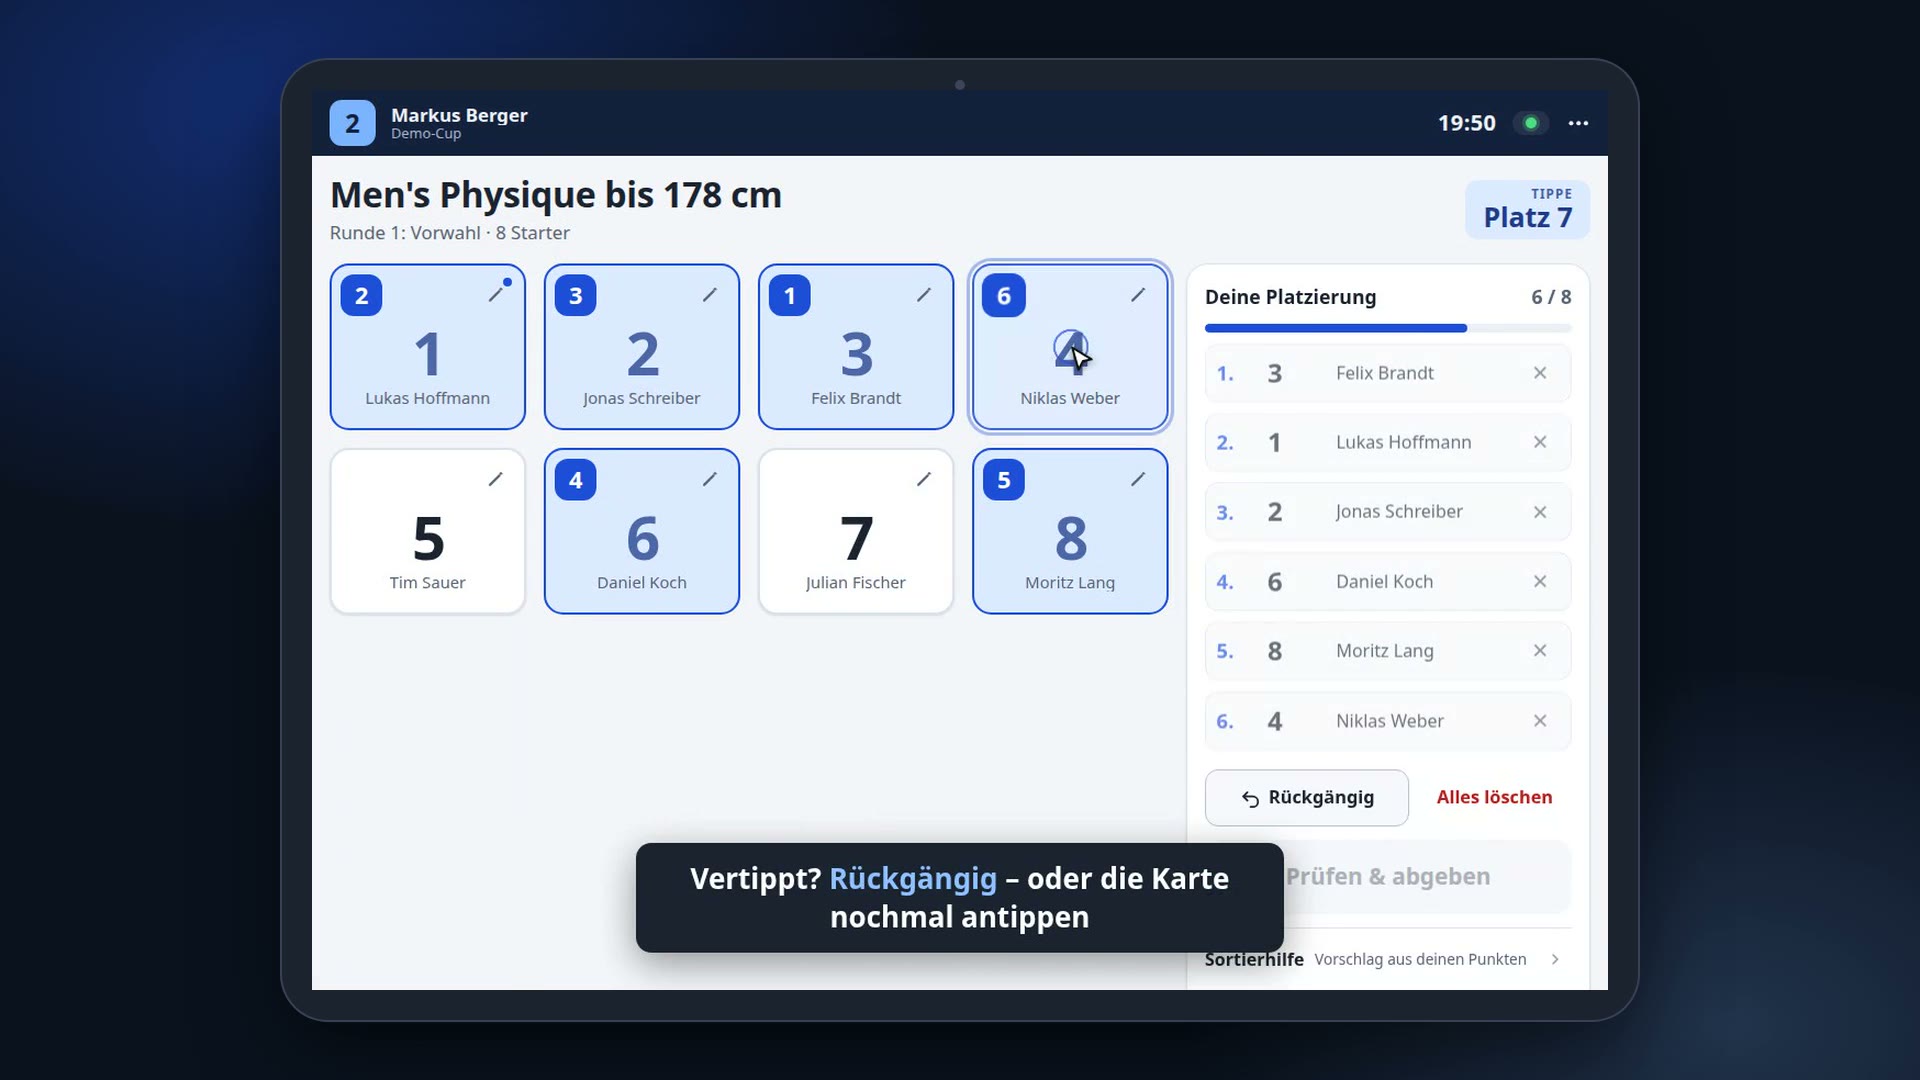Click the Demo-Cup label in the header
Viewport: 1920px width, 1080px height.
point(426,134)
